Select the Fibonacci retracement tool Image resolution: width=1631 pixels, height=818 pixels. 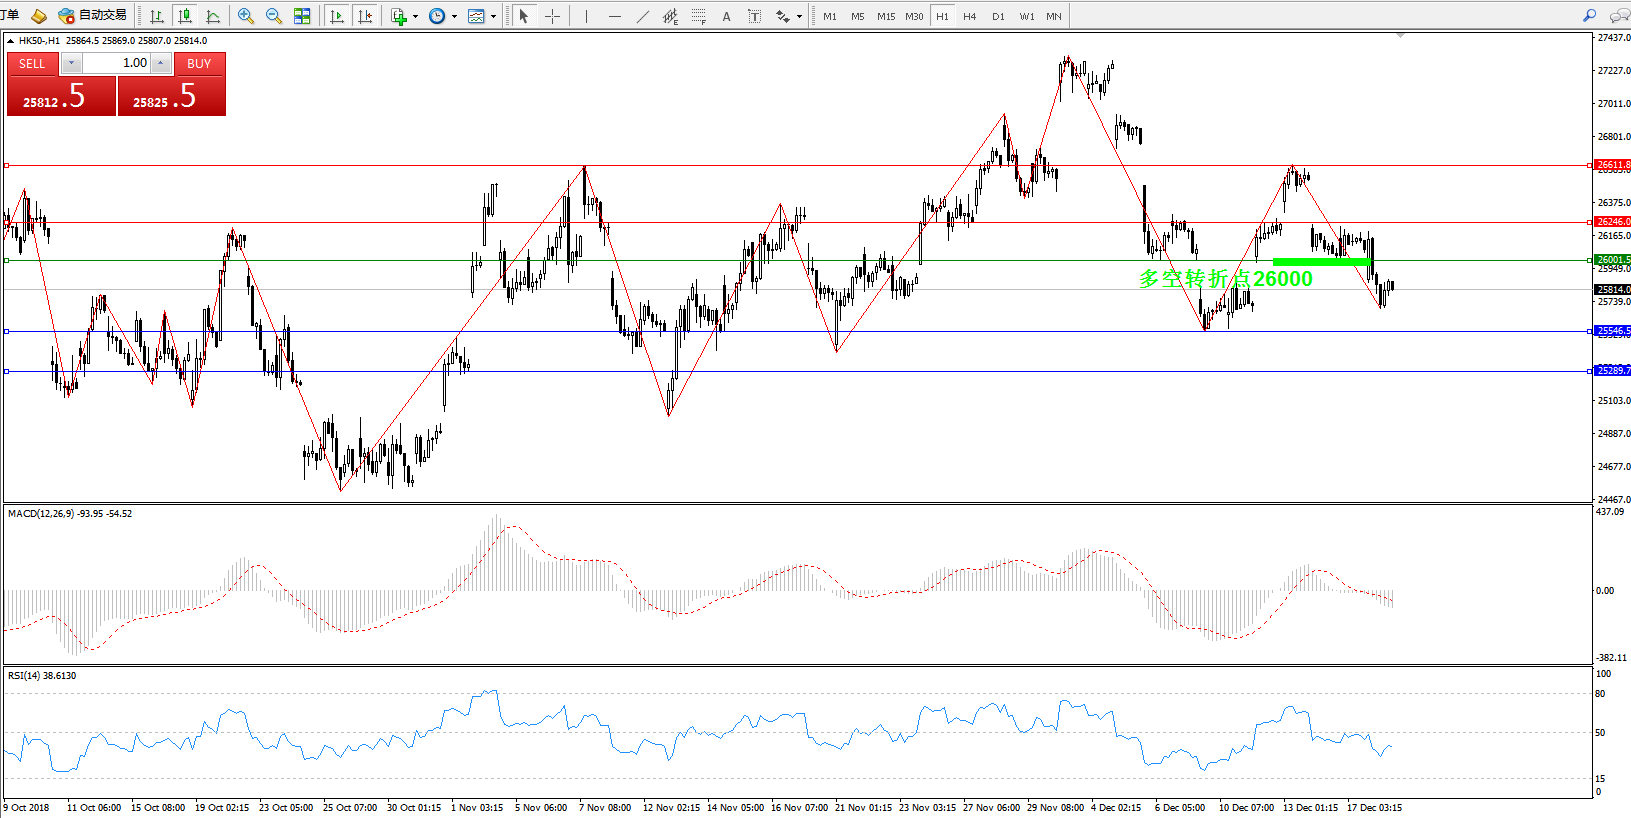(698, 16)
